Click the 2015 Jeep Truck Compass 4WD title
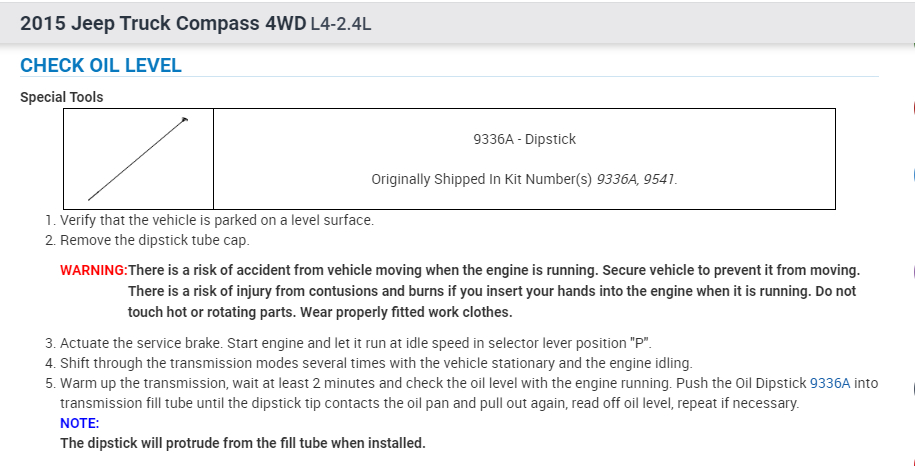Viewport: 915px width, 466px height. (x=163, y=22)
